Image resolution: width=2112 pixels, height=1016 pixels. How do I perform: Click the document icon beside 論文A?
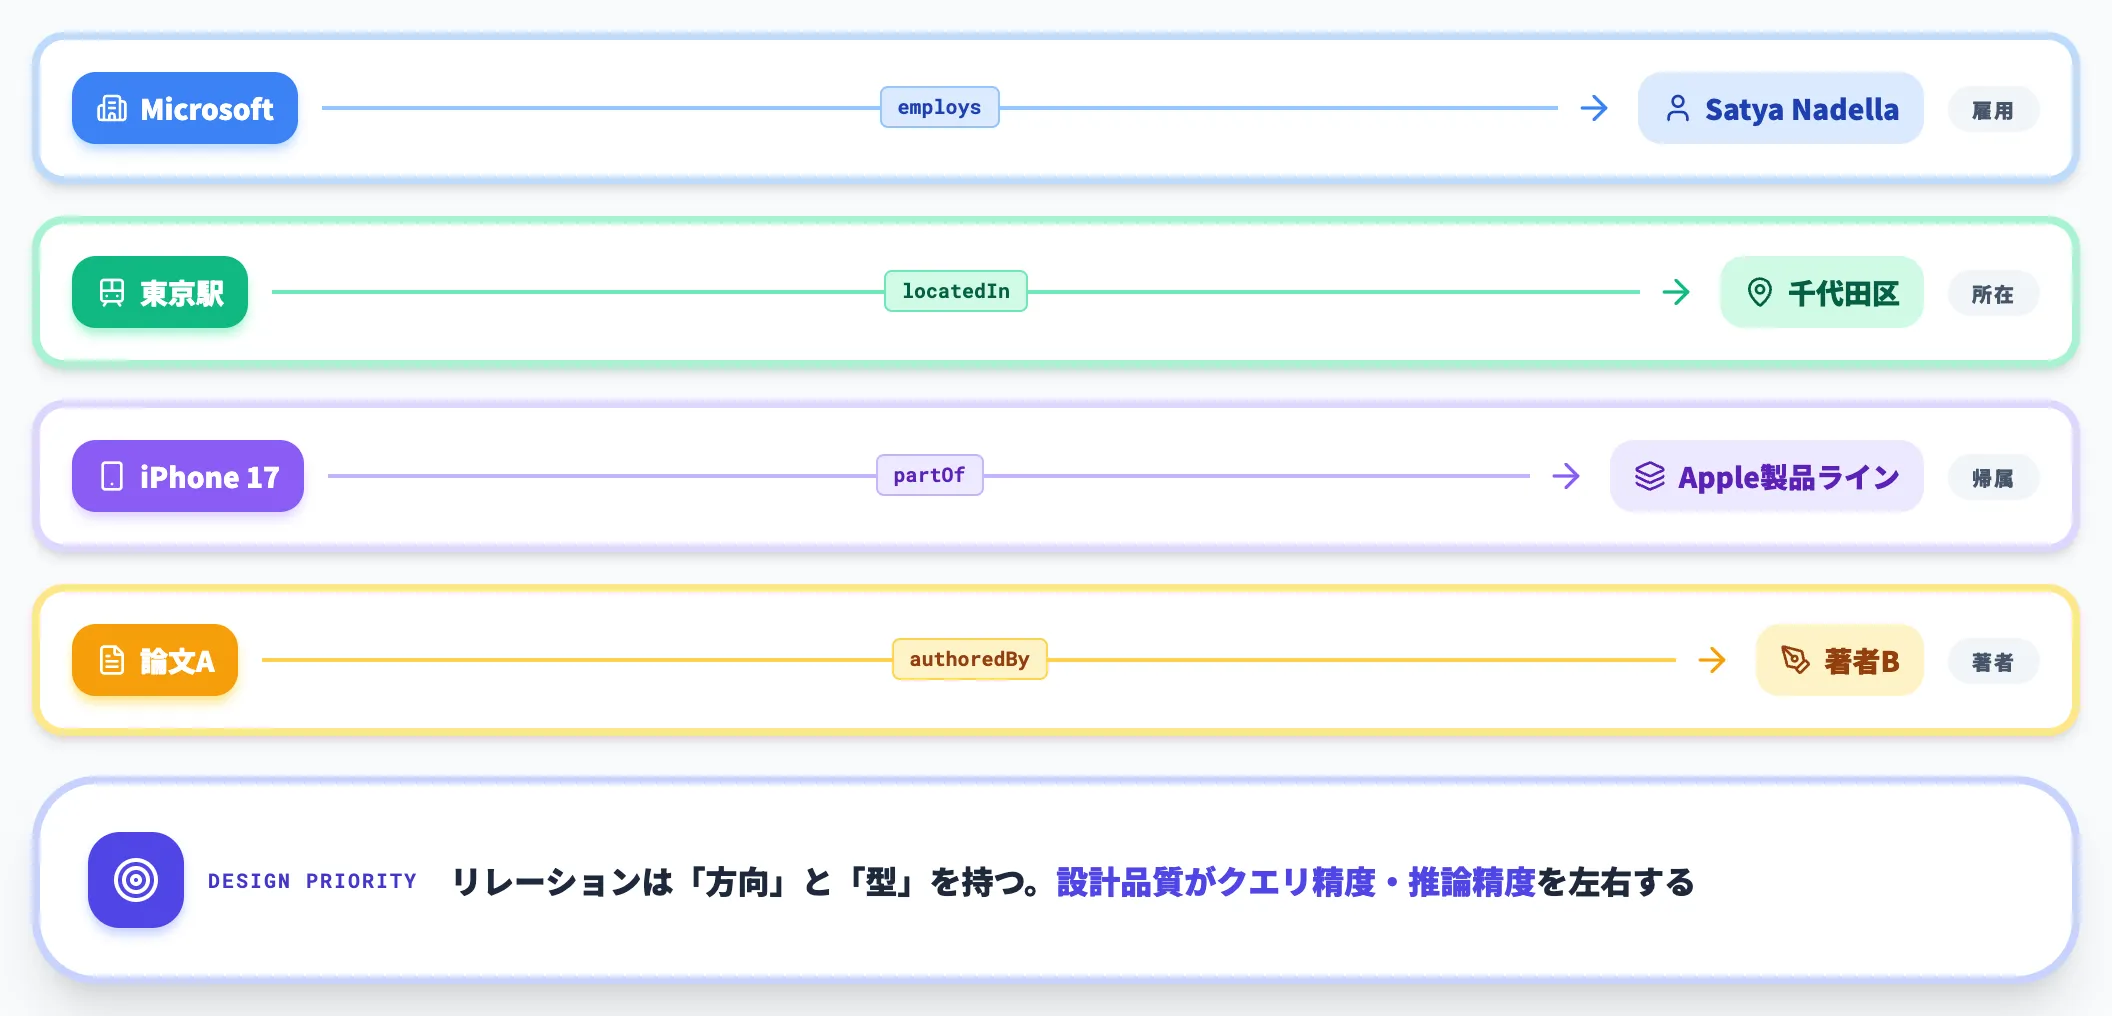(x=112, y=660)
